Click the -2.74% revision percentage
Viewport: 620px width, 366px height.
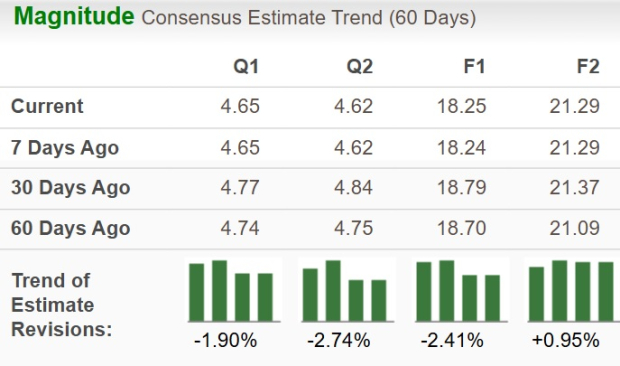[x=338, y=340]
